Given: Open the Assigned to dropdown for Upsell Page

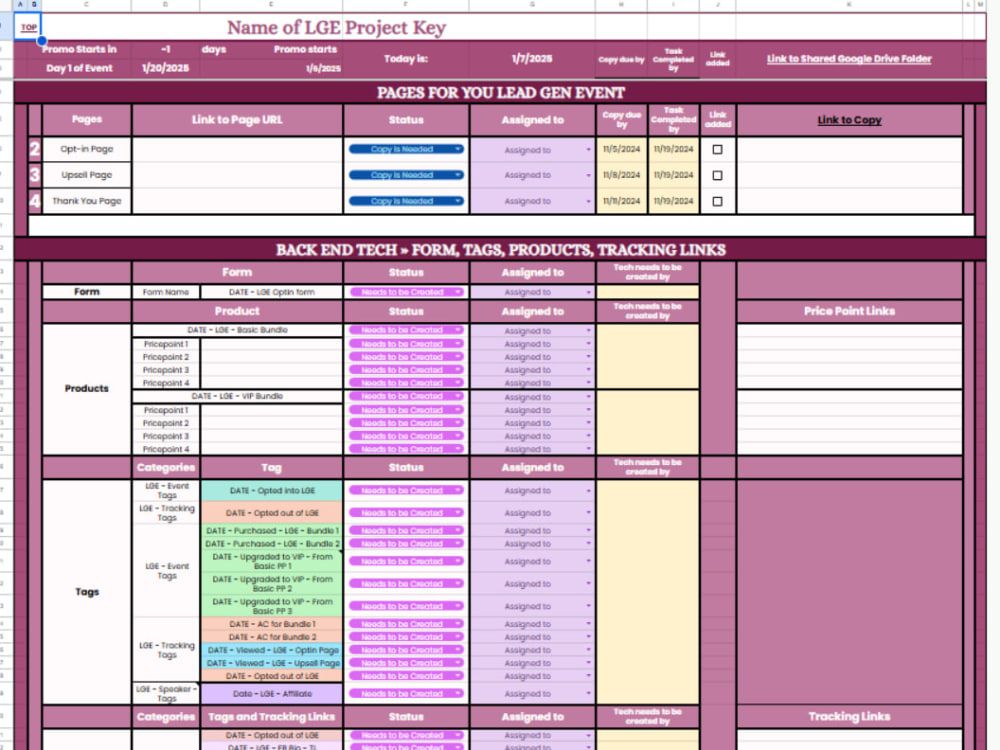Looking at the screenshot, I should 532,175.
